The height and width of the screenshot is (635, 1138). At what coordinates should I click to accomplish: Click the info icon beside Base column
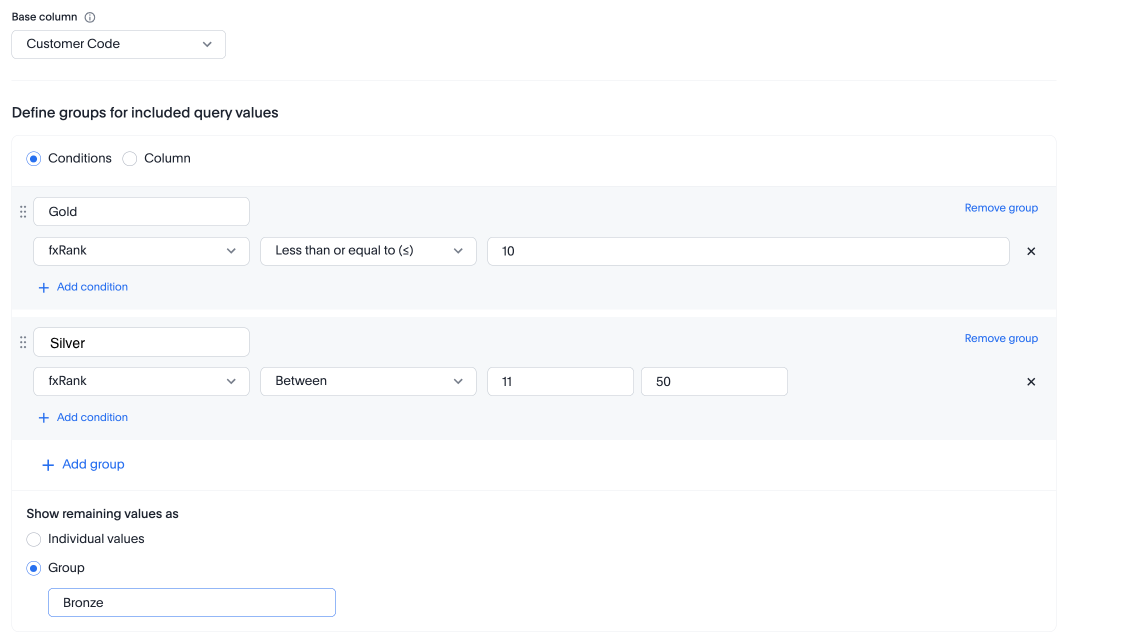coord(88,16)
